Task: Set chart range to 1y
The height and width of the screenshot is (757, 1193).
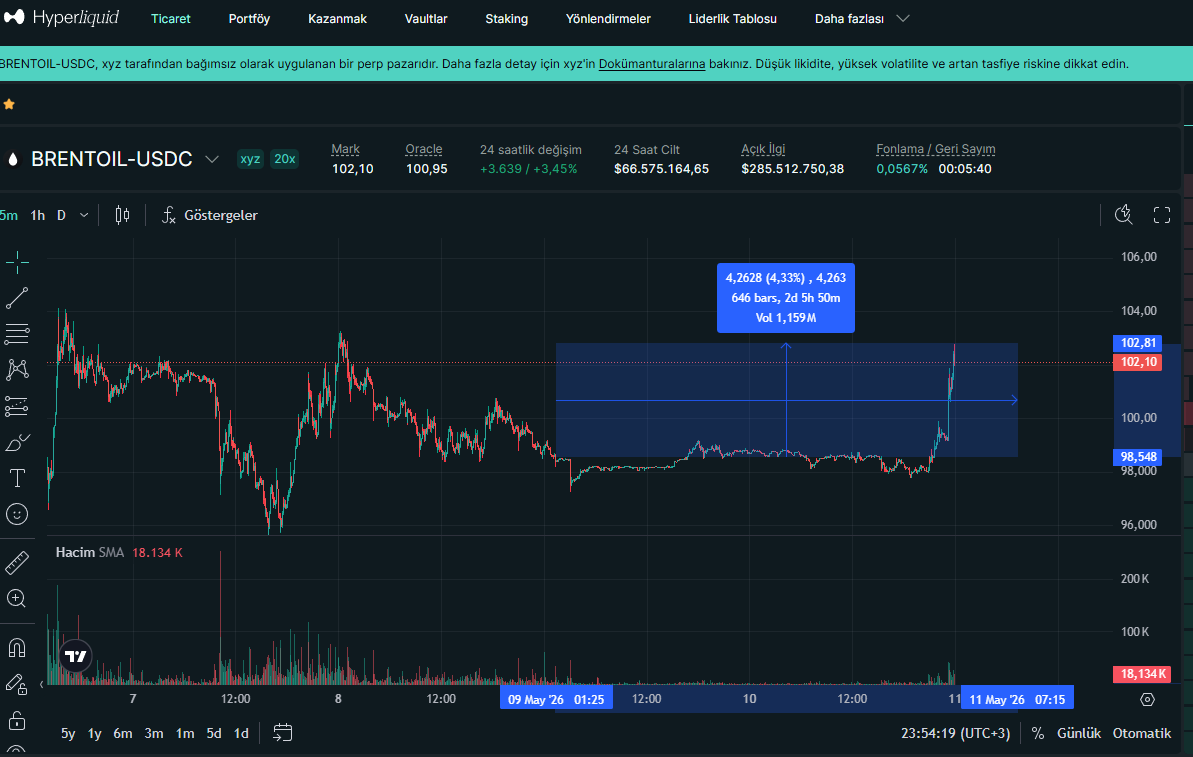Action: [x=94, y=733]
